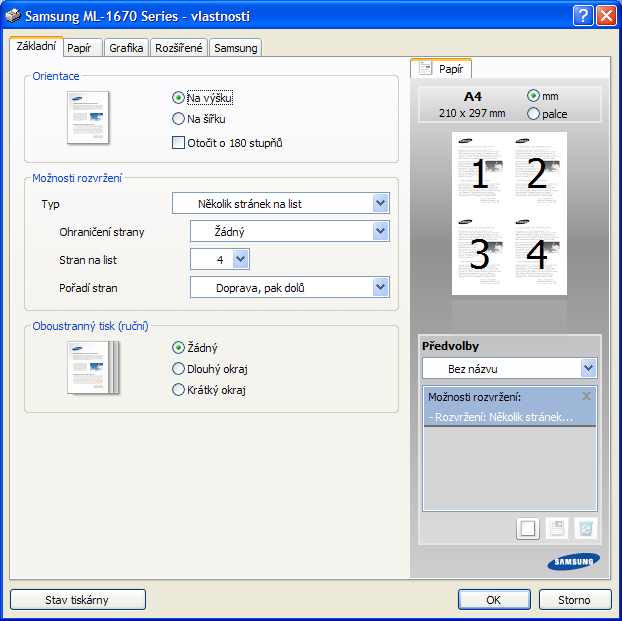Screen dimensions: 622x621
Task: Confirm with the OK button
Action: tap(494, 600)
